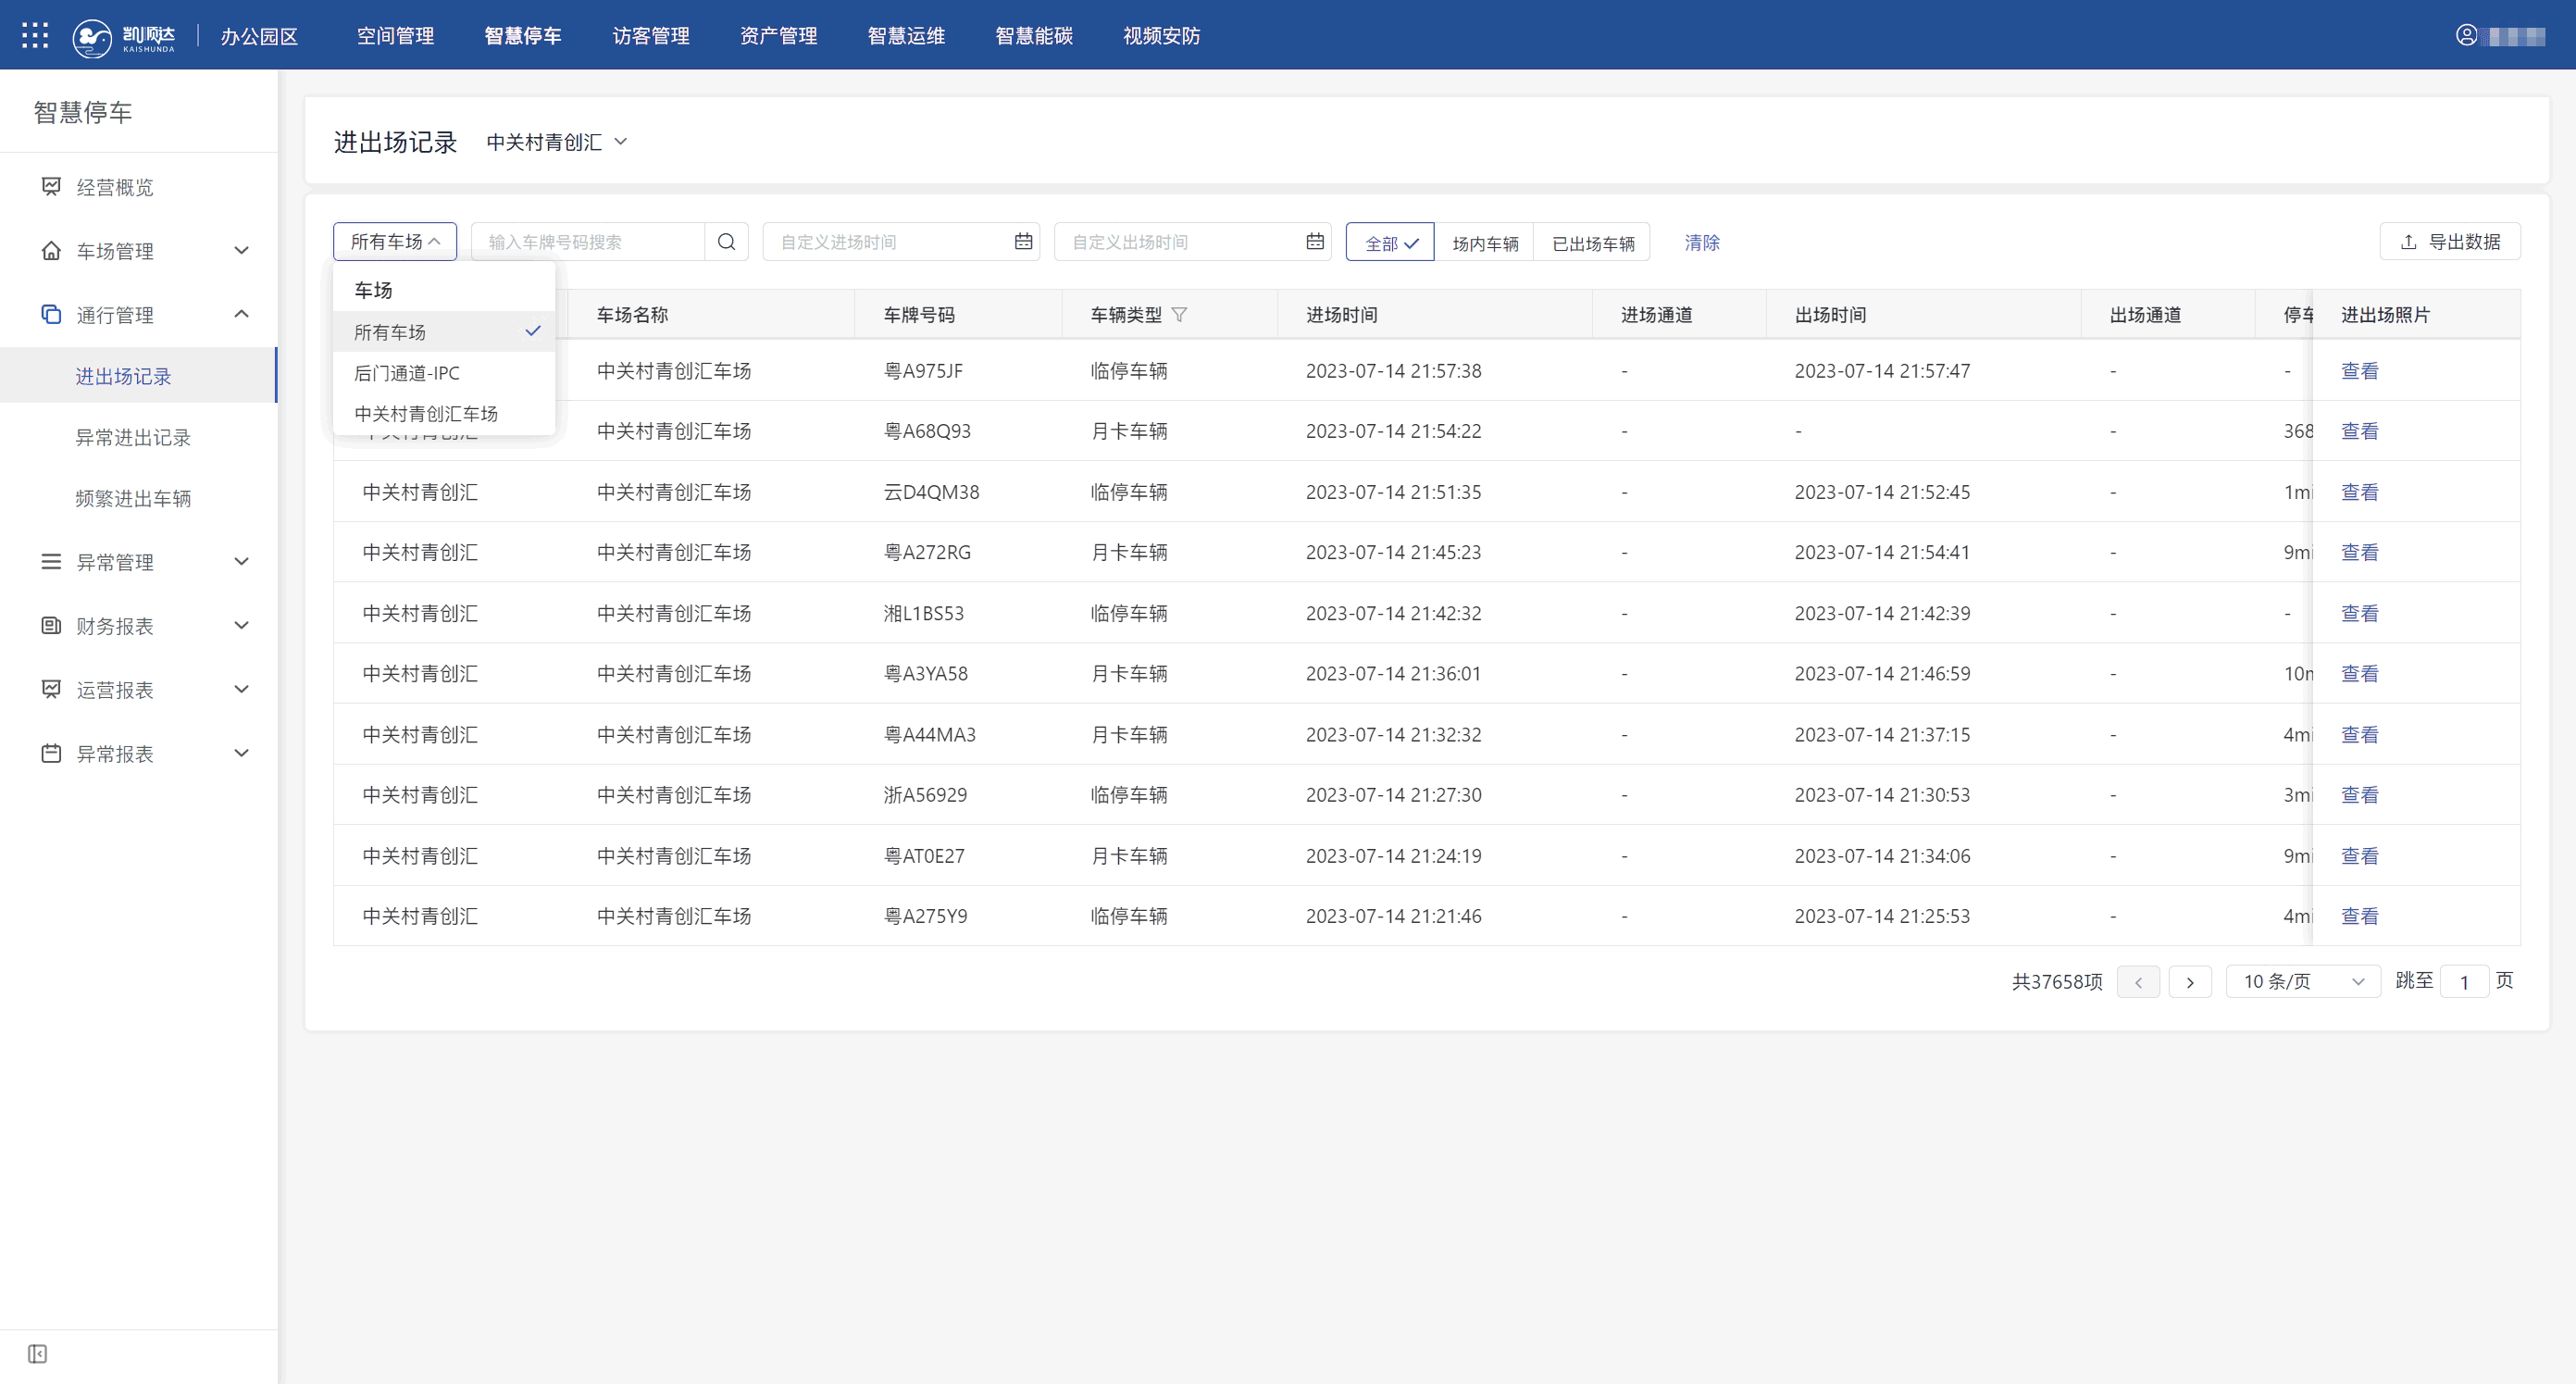Click the user account avatar icon
This screenshot has height=1384, width=2576.
coord(2466,36)
